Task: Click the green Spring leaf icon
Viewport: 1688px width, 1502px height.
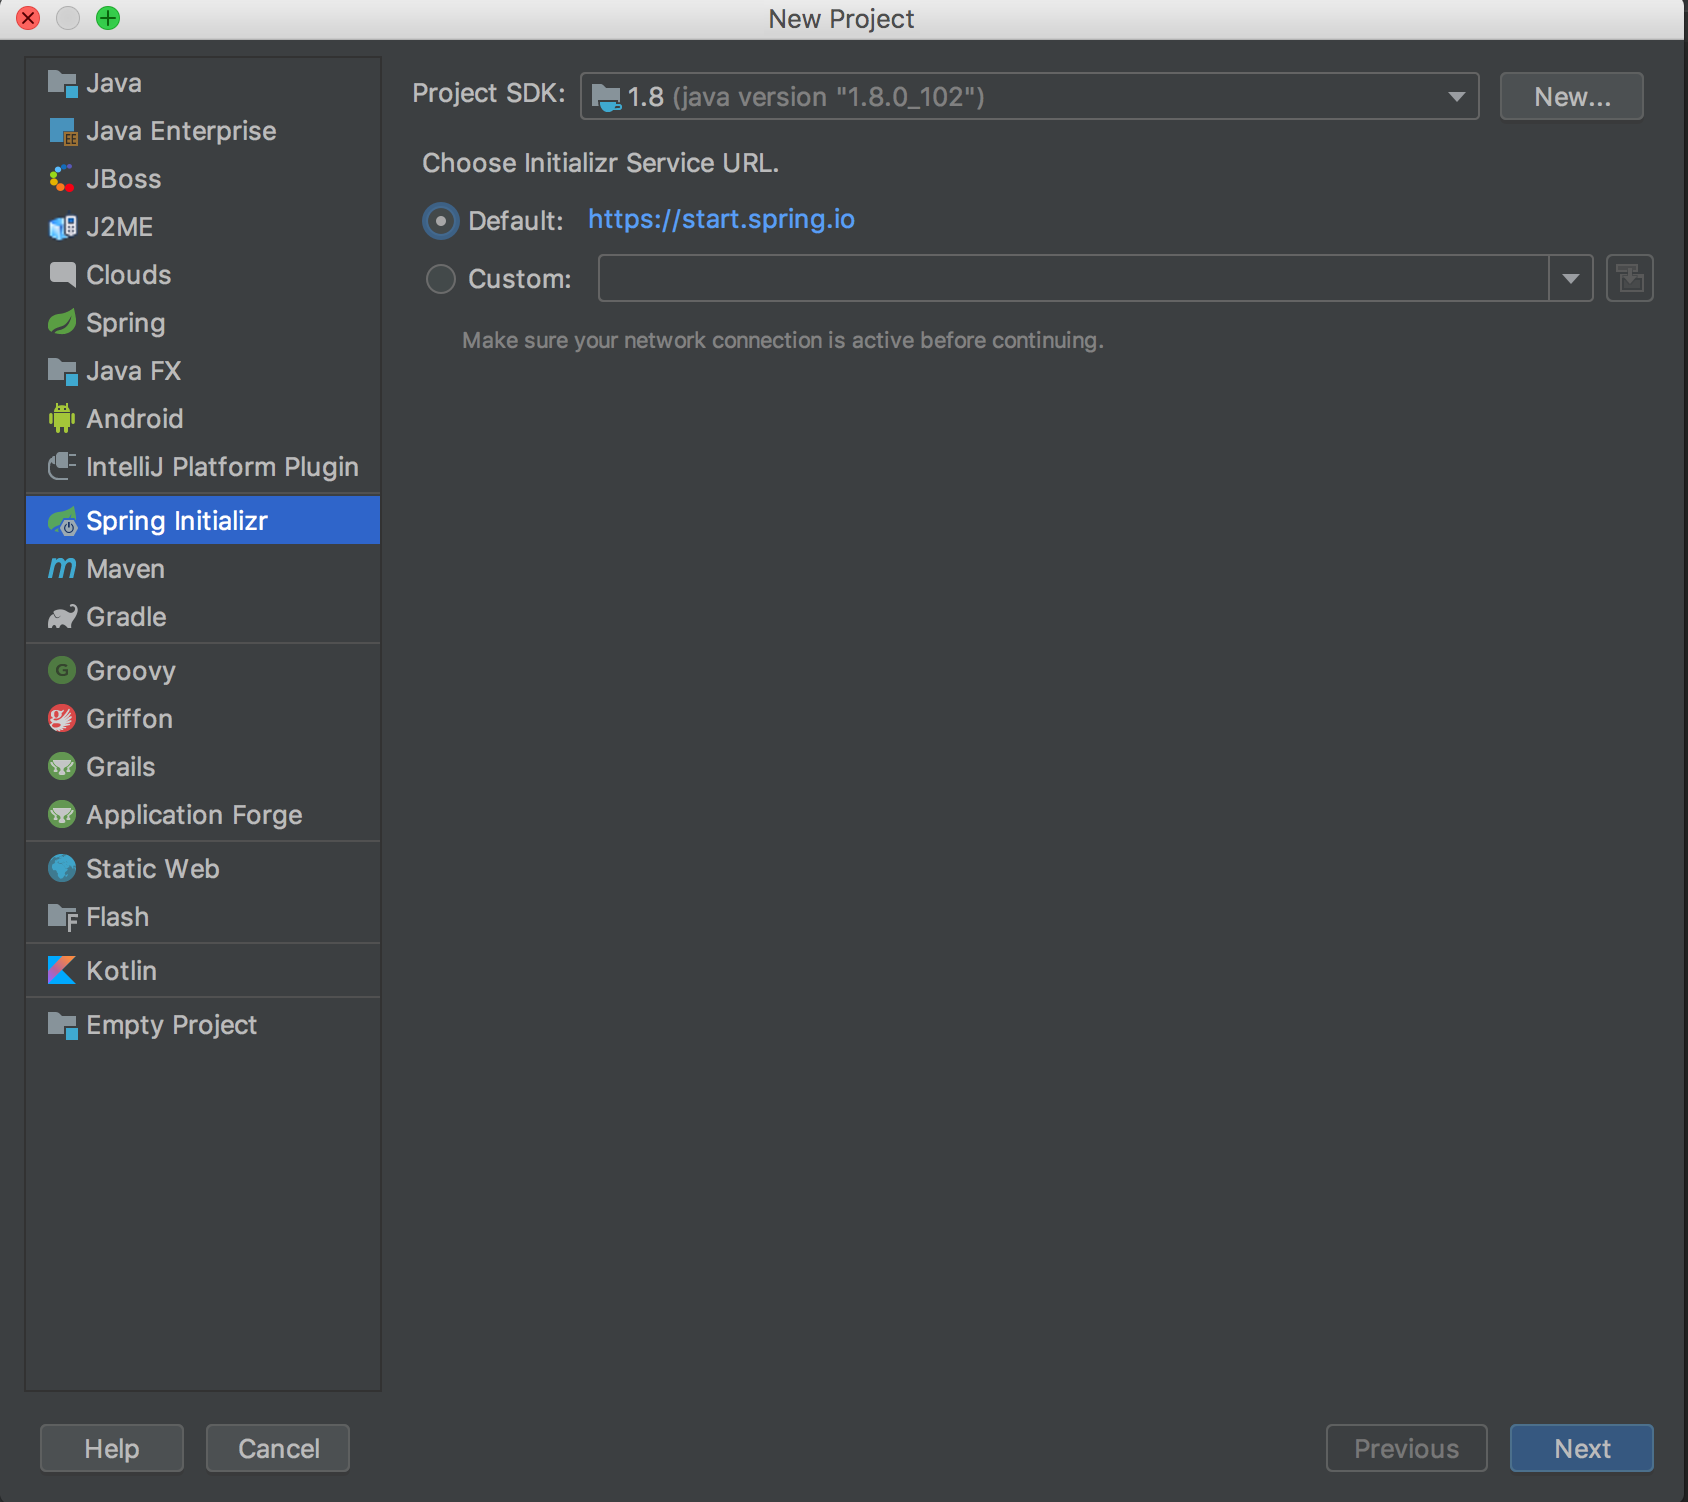Action: 62,323
